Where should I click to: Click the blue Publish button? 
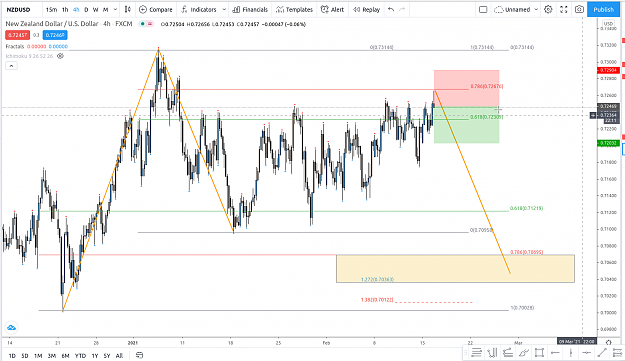(x=603, y=10)
